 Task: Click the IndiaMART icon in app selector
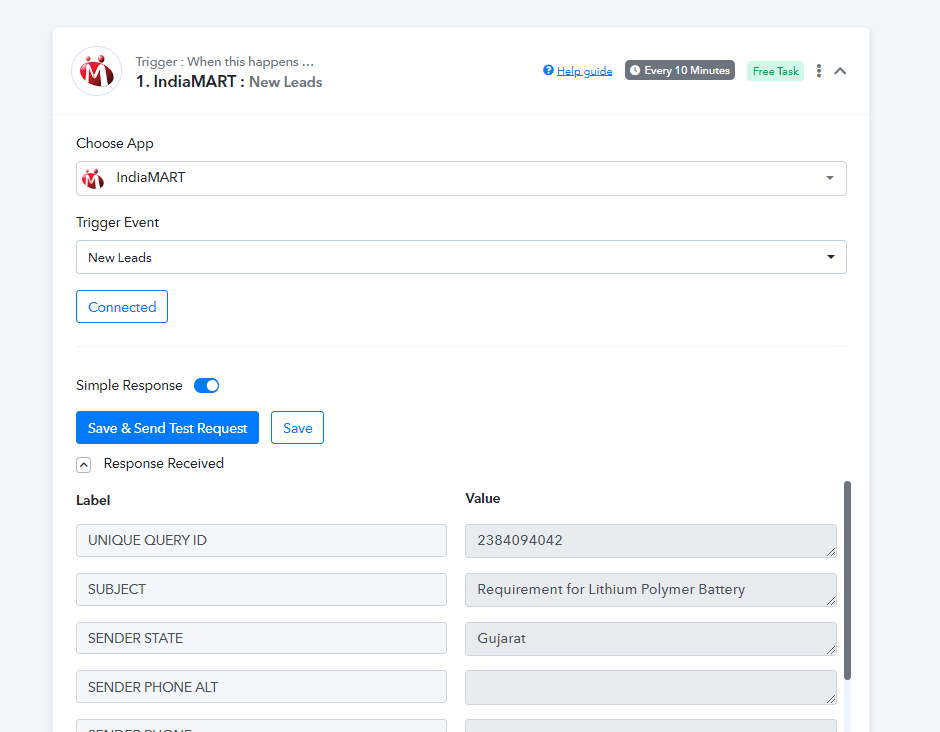[x=93, y=178]
